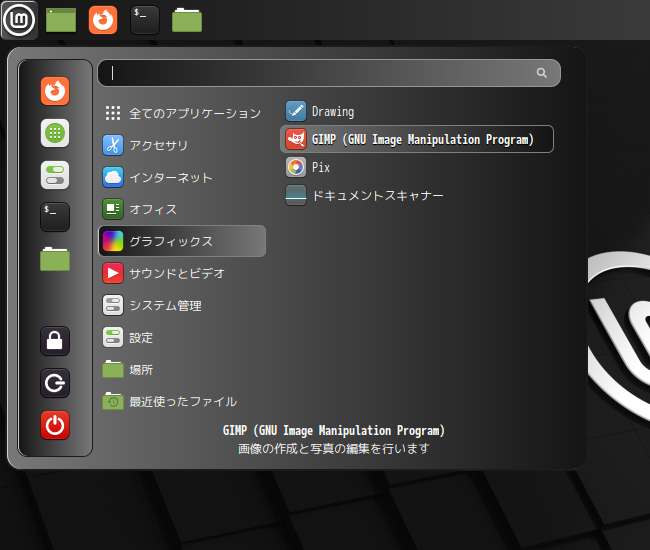
Task: Open Terminal from favorites sidebar
Action: pyautogui.click(x=55, y=217)
